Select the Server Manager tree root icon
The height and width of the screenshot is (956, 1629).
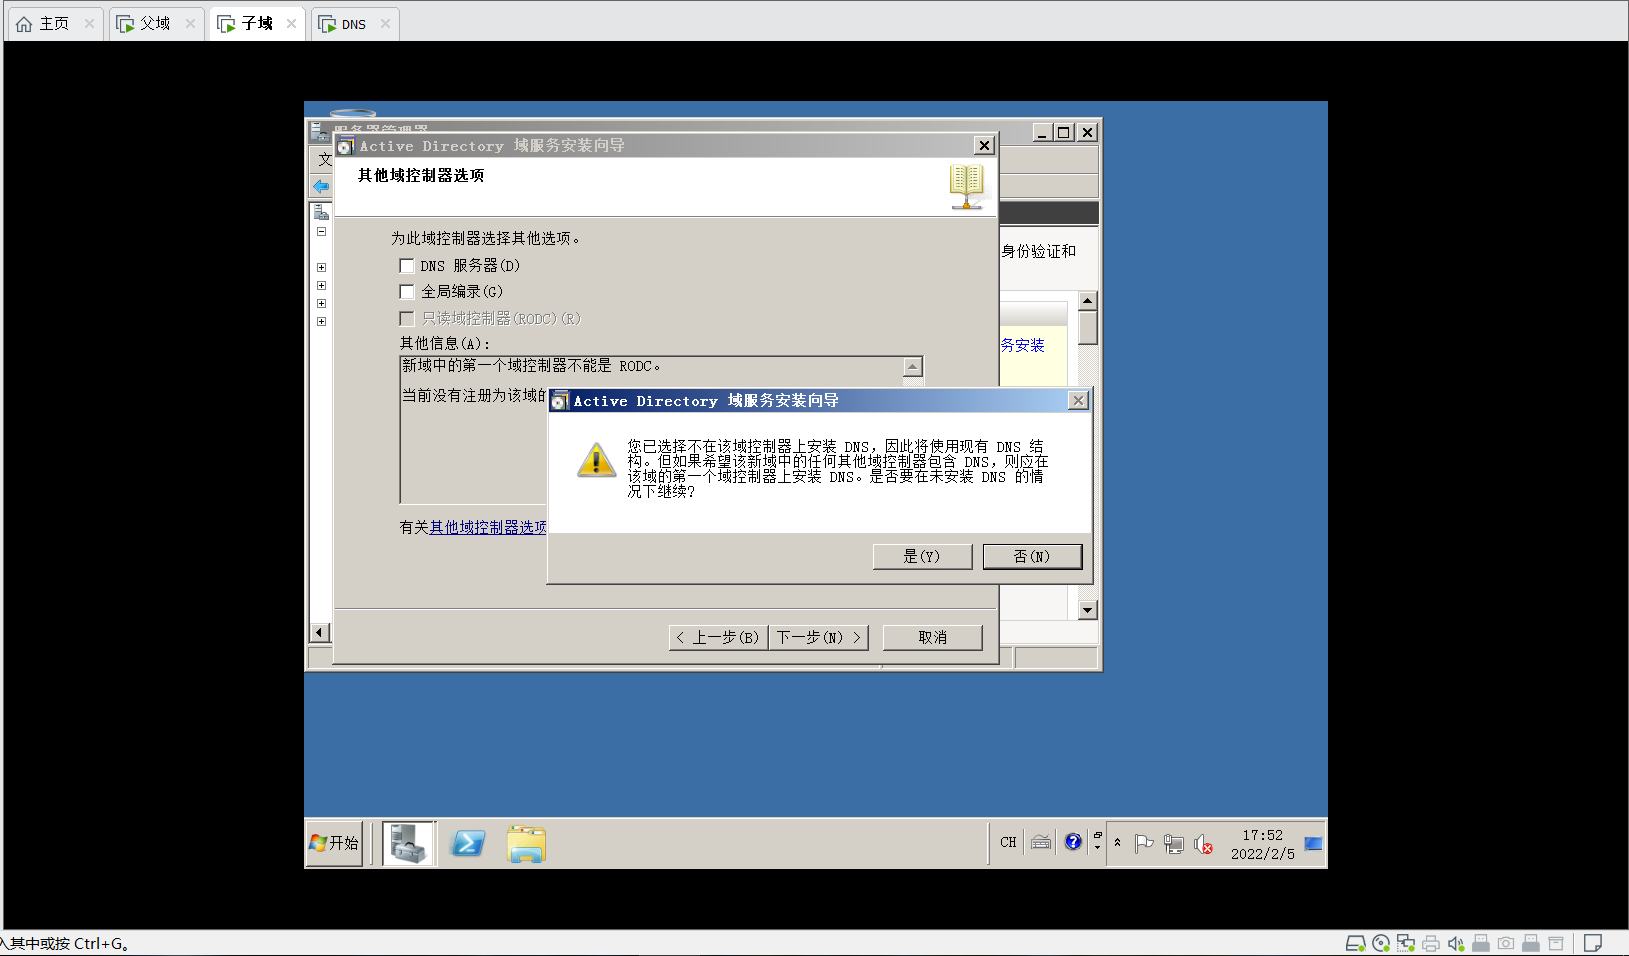tap(321, 212)
